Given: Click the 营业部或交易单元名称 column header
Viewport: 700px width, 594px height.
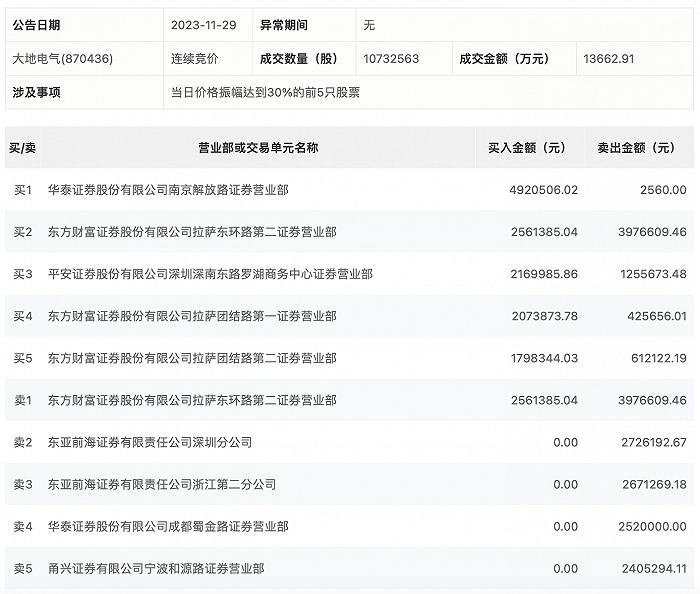Looking at the screenshot, I should (258, 148).
